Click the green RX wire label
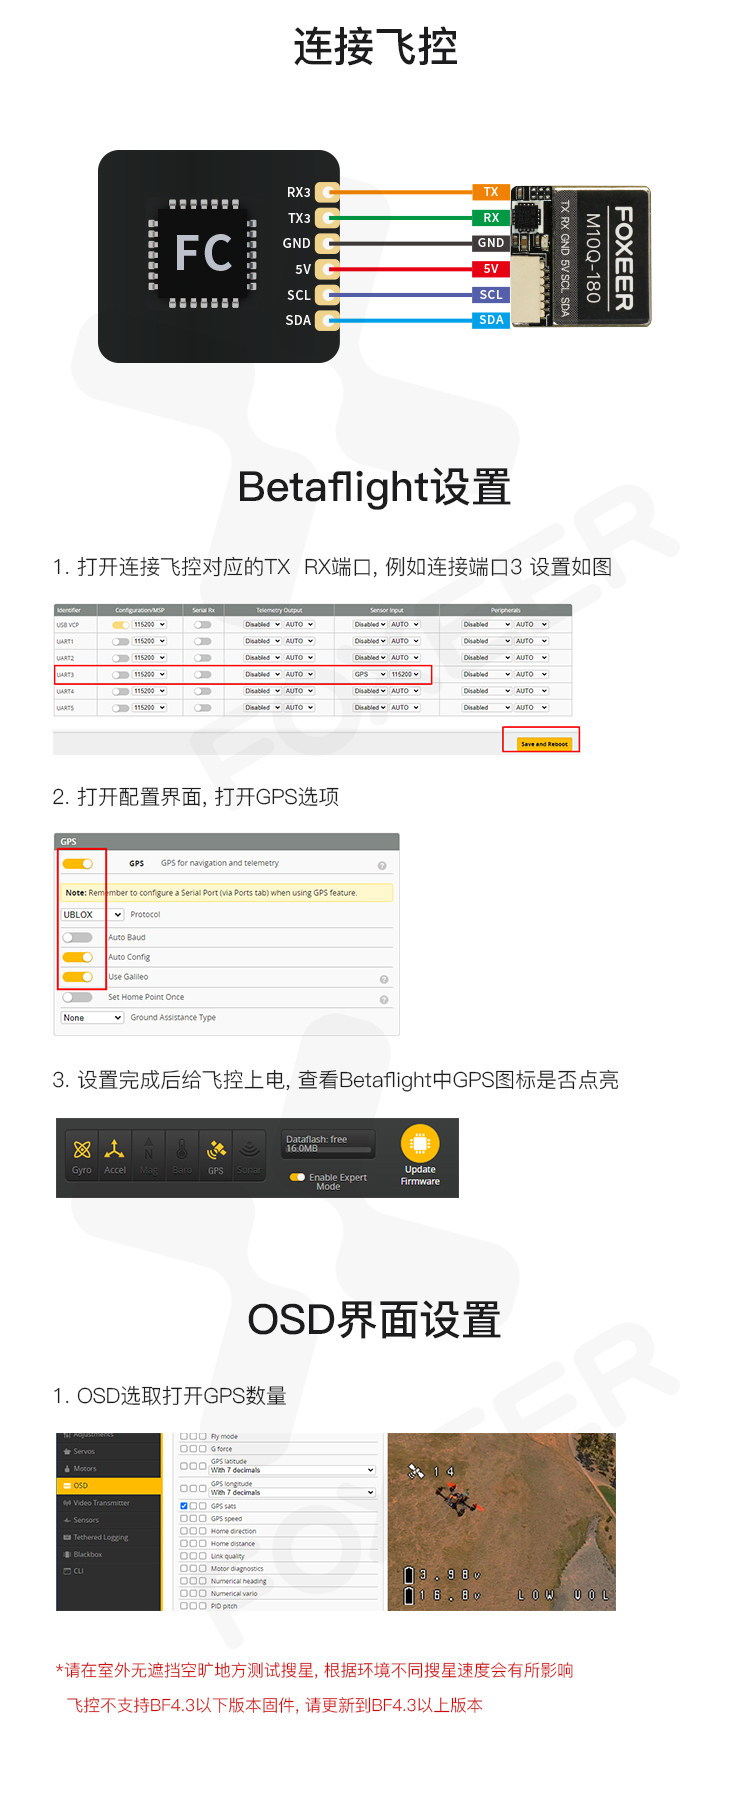750x1806 pixels. [491, 218]
